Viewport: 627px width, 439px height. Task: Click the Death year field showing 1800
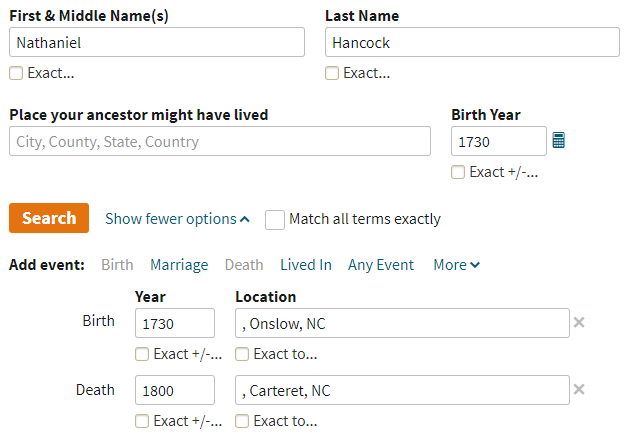[x=175, y=390]
